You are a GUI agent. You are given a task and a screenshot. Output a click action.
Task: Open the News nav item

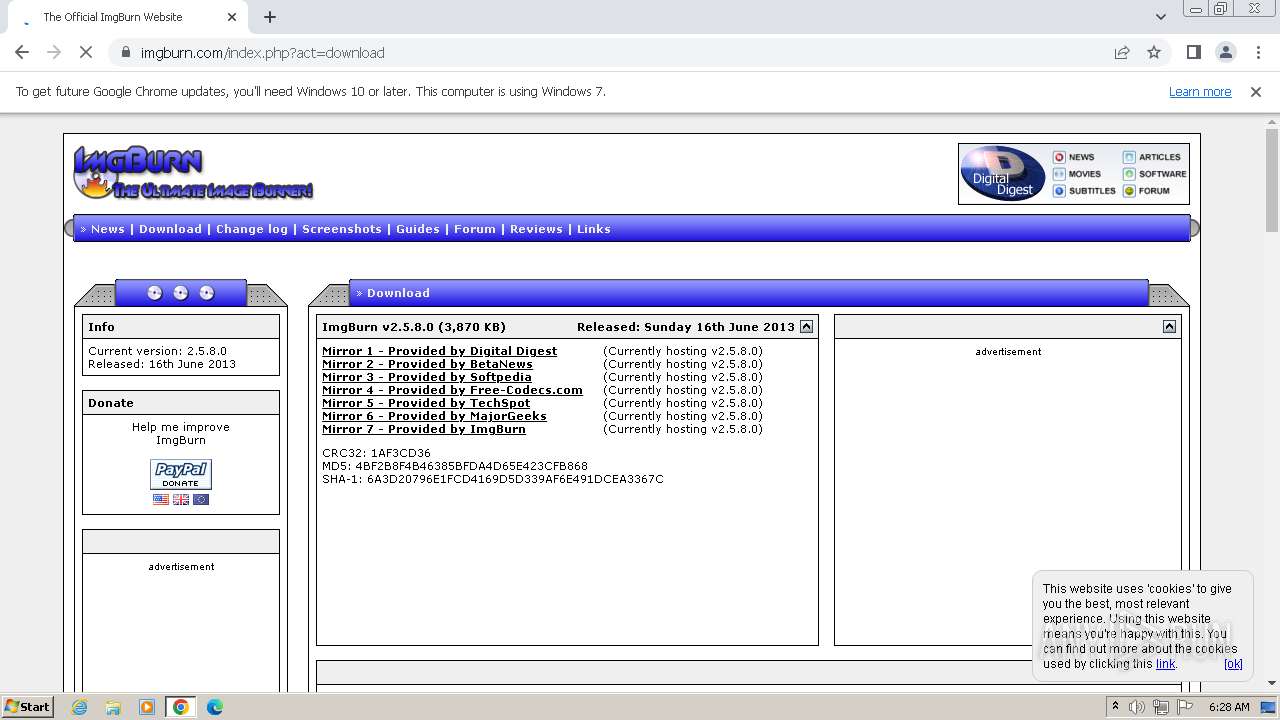[x=108, y=229]
